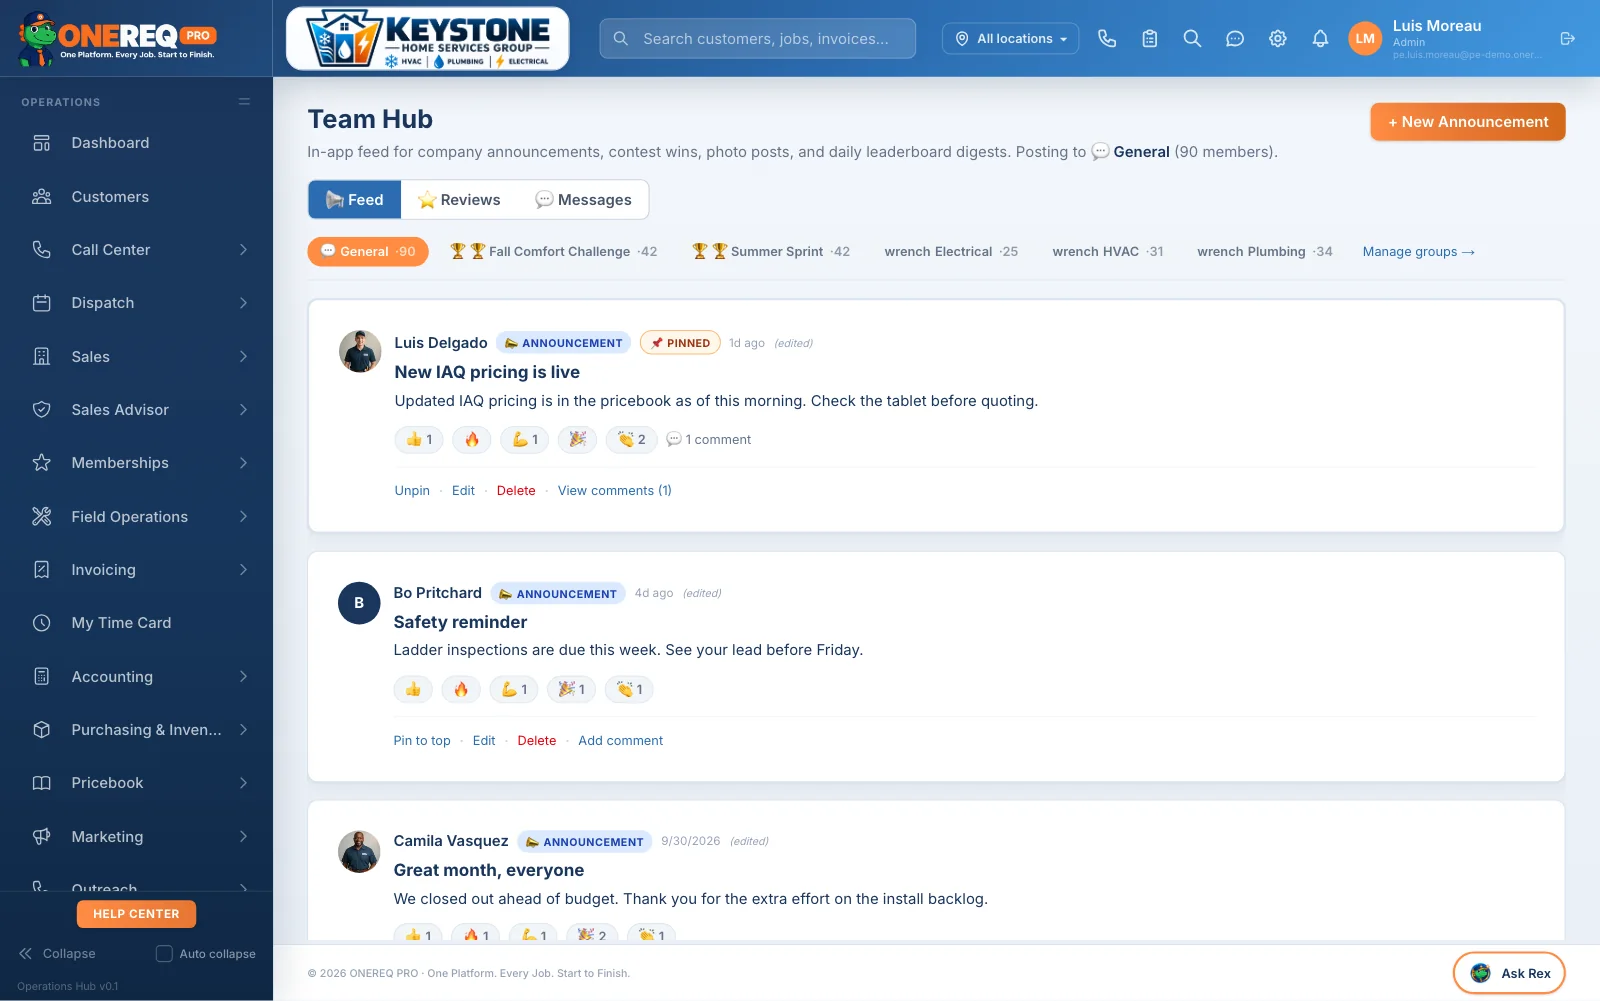This screenshot has width=1600, height=1001.
Task: Select wrench Plumbing group
Action: (x=1264, y=252)
